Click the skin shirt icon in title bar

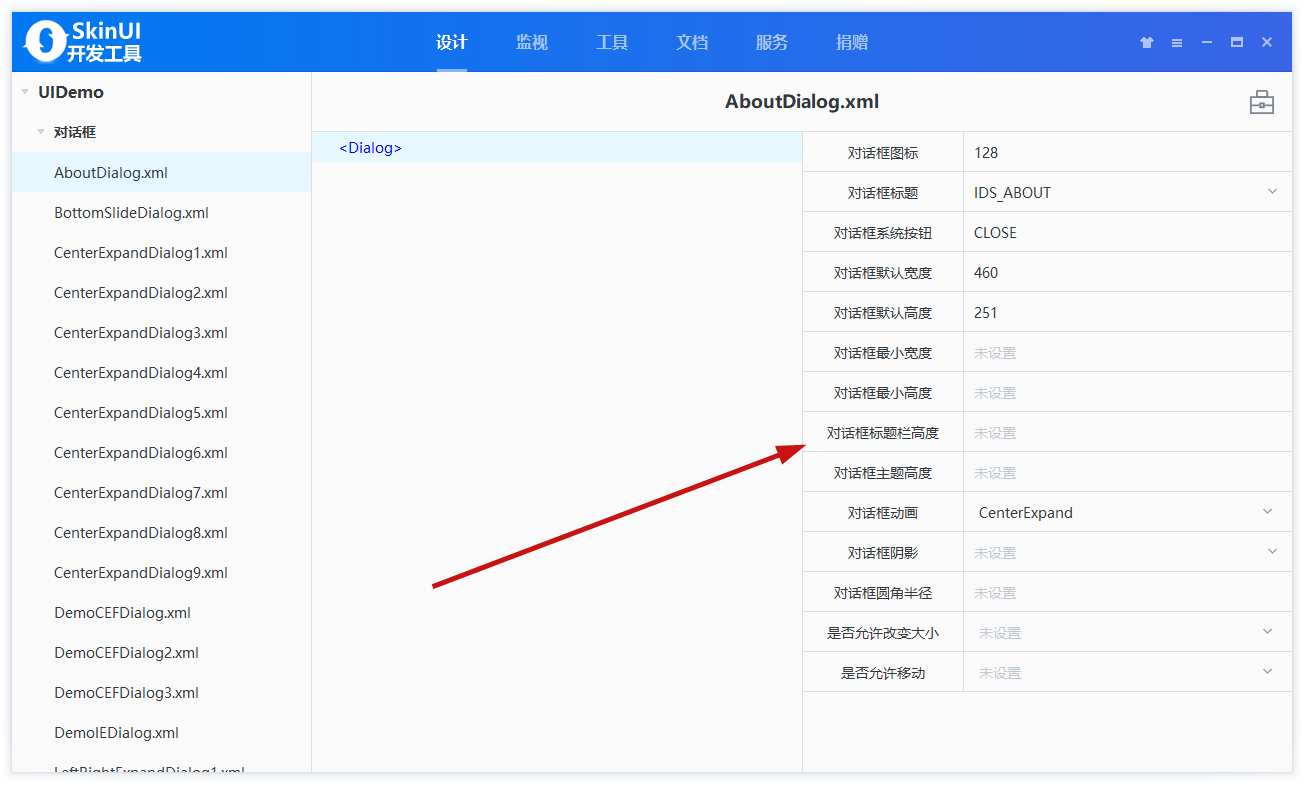click(x=1147, y=43)
